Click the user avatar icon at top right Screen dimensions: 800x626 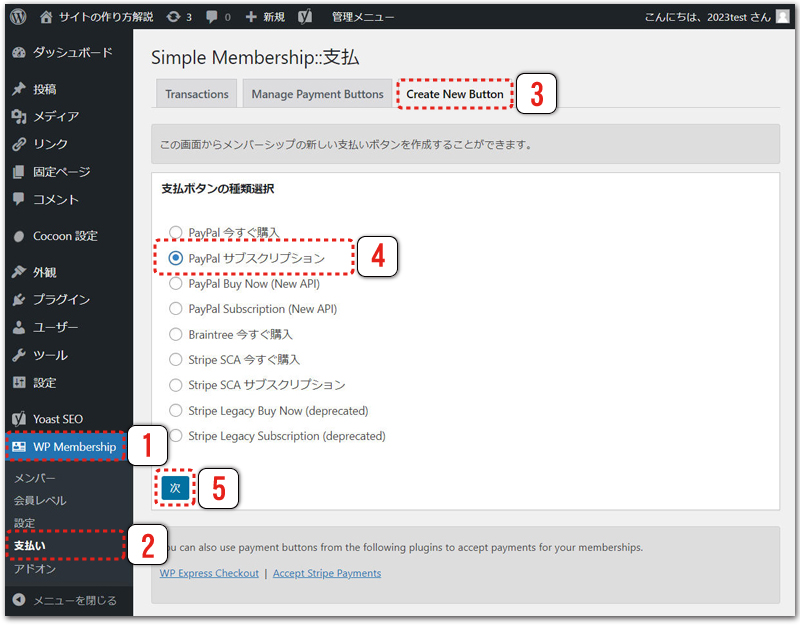coord(783,17)
